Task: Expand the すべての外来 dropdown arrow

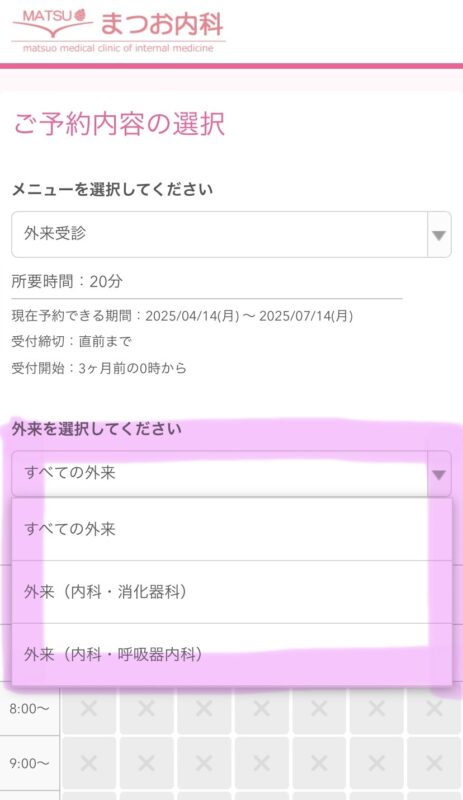Action: (439, 474)
